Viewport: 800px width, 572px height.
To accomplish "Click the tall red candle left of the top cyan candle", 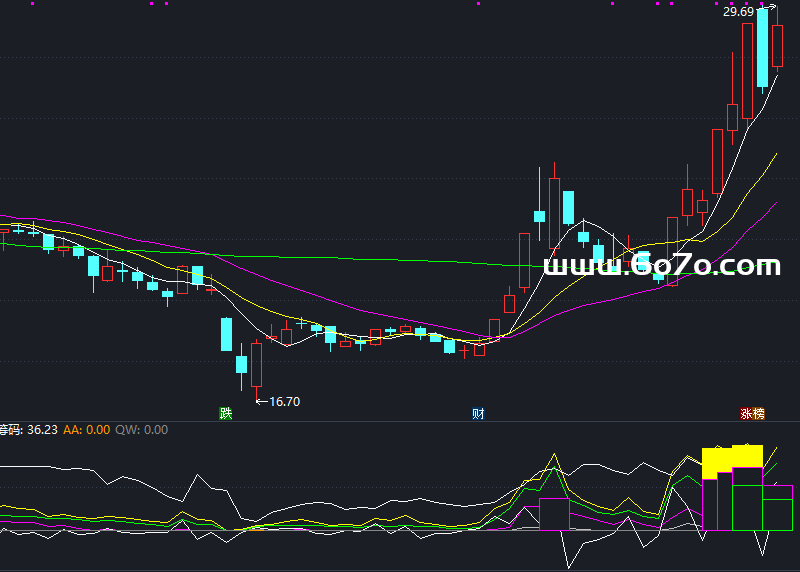I will tap(747, 70).
